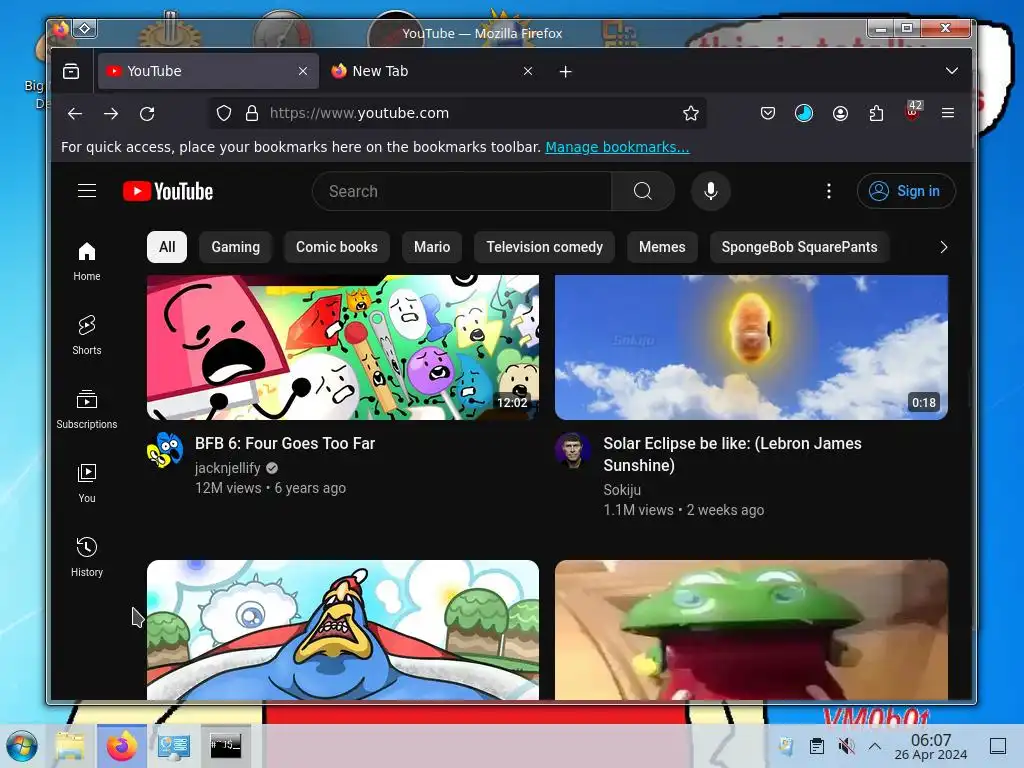The width and height of the screenshot is (1024, 768).
Task: Open the You section in sidebar
Action: [x=87, y=483]
